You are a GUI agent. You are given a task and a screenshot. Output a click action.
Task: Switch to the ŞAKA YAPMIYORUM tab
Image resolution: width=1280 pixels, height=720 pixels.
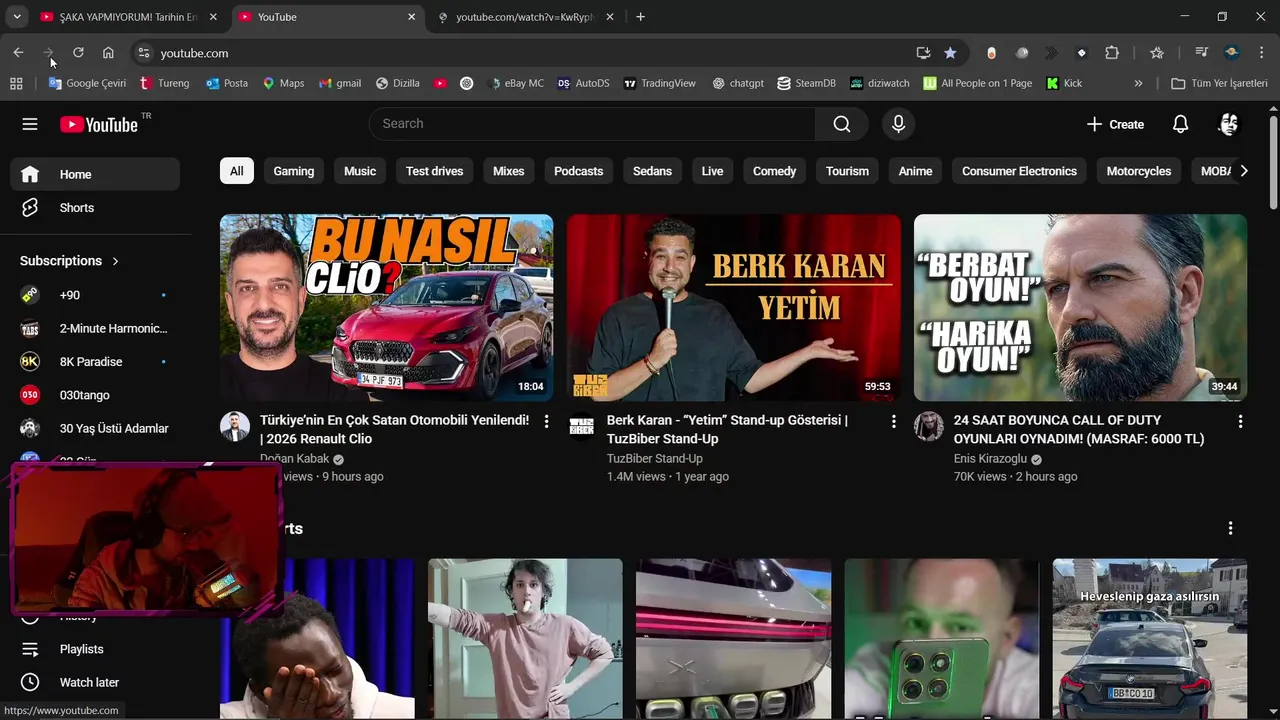coord(129,17)
